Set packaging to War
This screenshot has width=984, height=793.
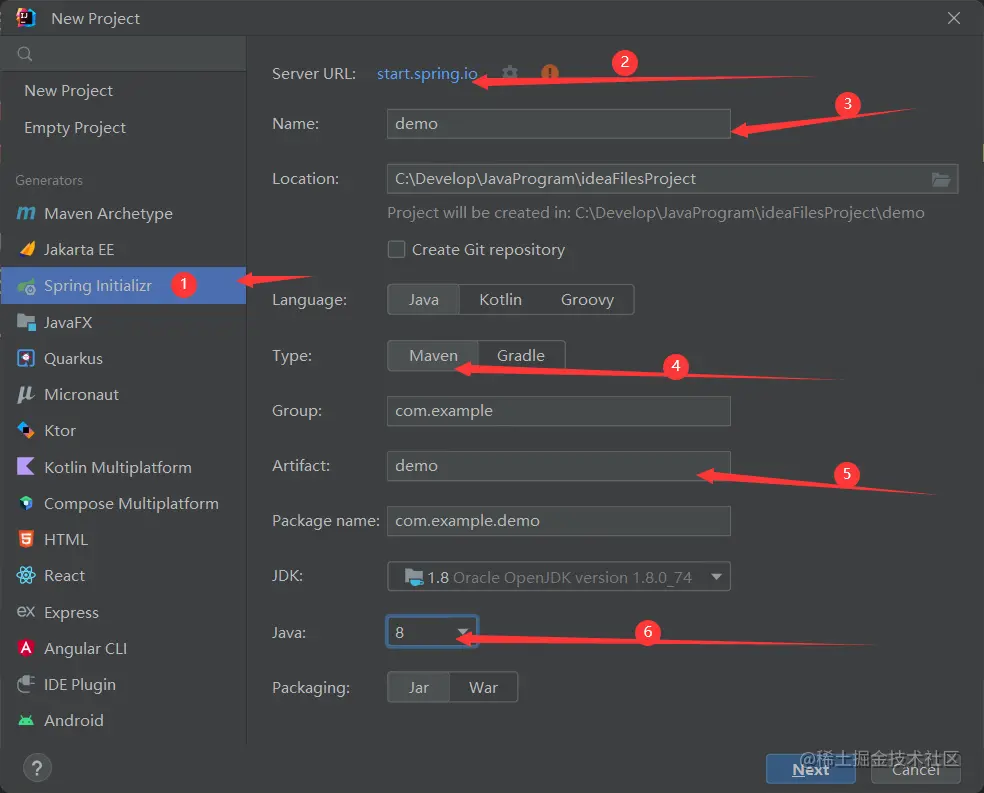pos(483,688)
